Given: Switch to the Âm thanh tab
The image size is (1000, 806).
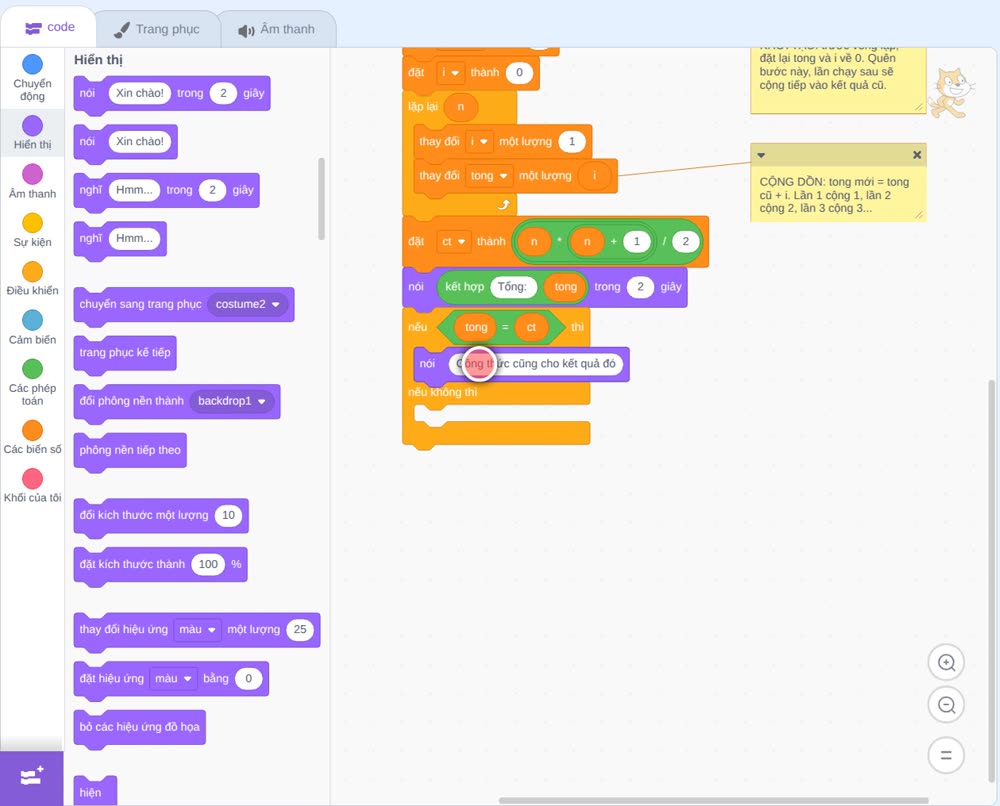Looking at the screenshot, I should coord(277,29).
